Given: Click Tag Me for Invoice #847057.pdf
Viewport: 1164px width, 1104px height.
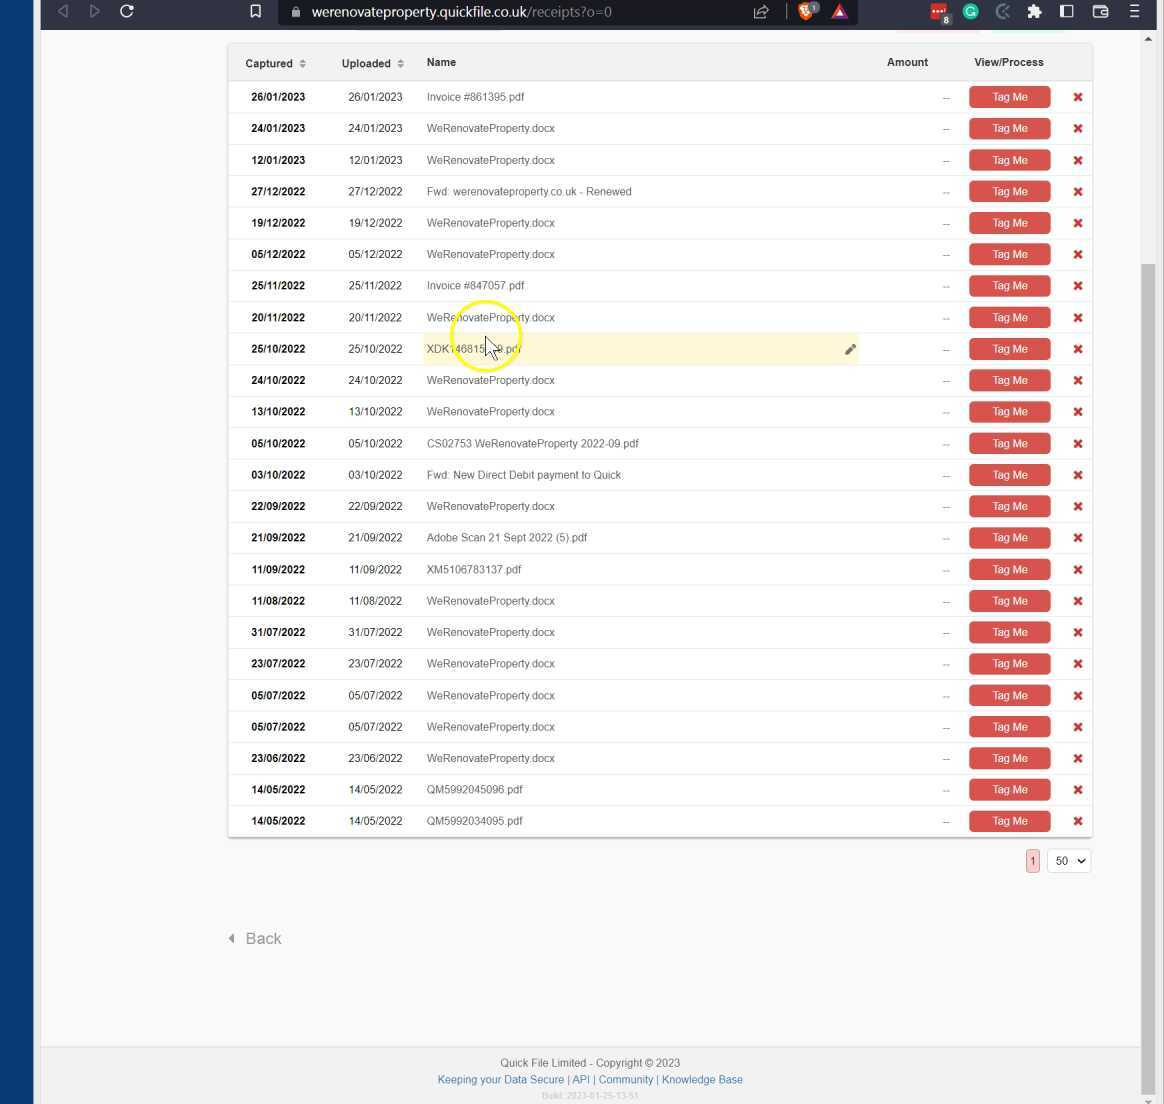Looking at the screenshot, I should [1010, 286].
